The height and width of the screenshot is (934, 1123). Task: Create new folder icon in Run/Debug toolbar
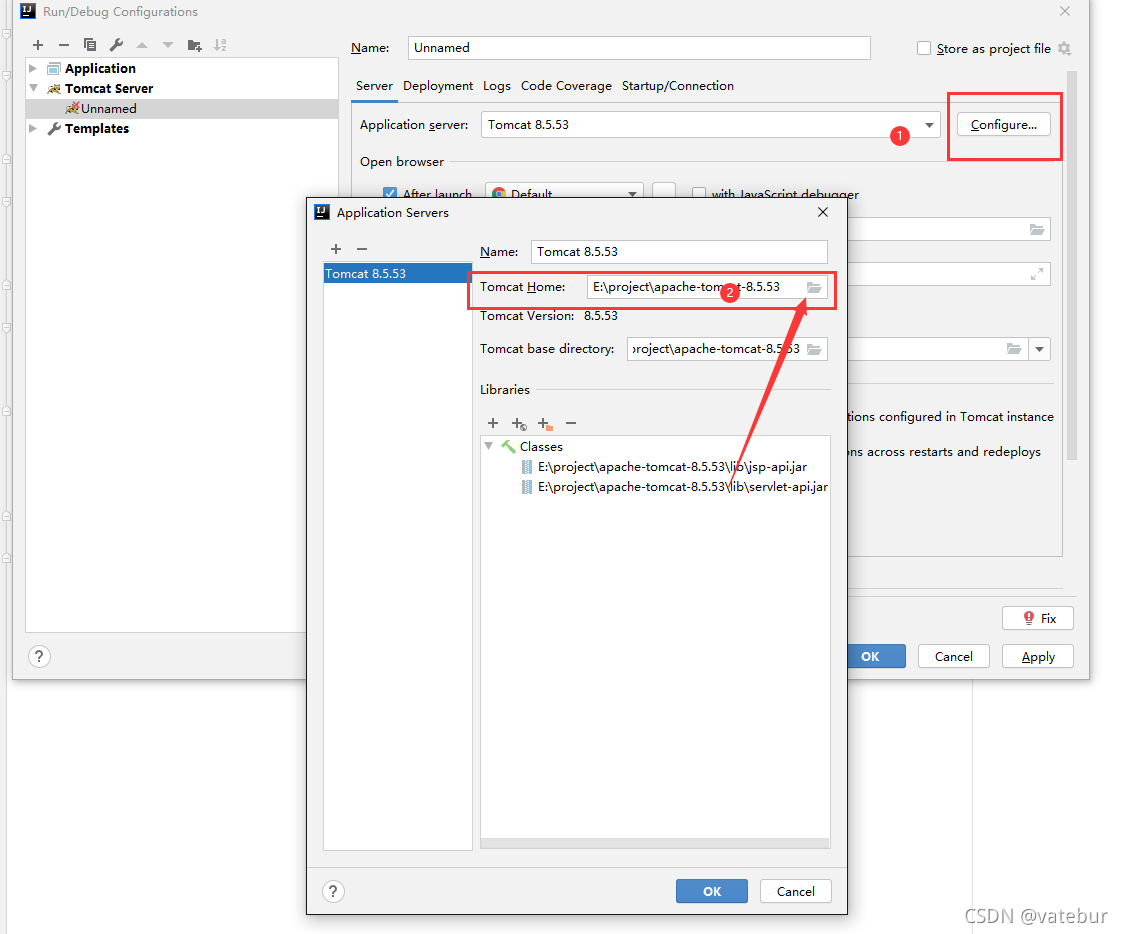tap(194, 45)
